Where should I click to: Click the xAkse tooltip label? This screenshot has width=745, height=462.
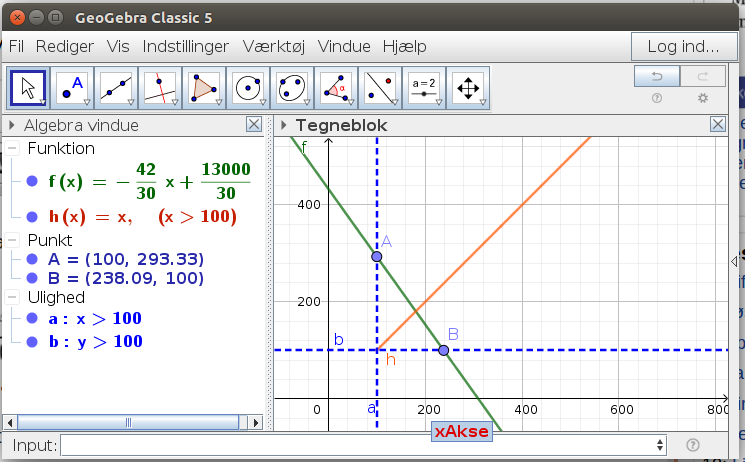coord(462,431)
